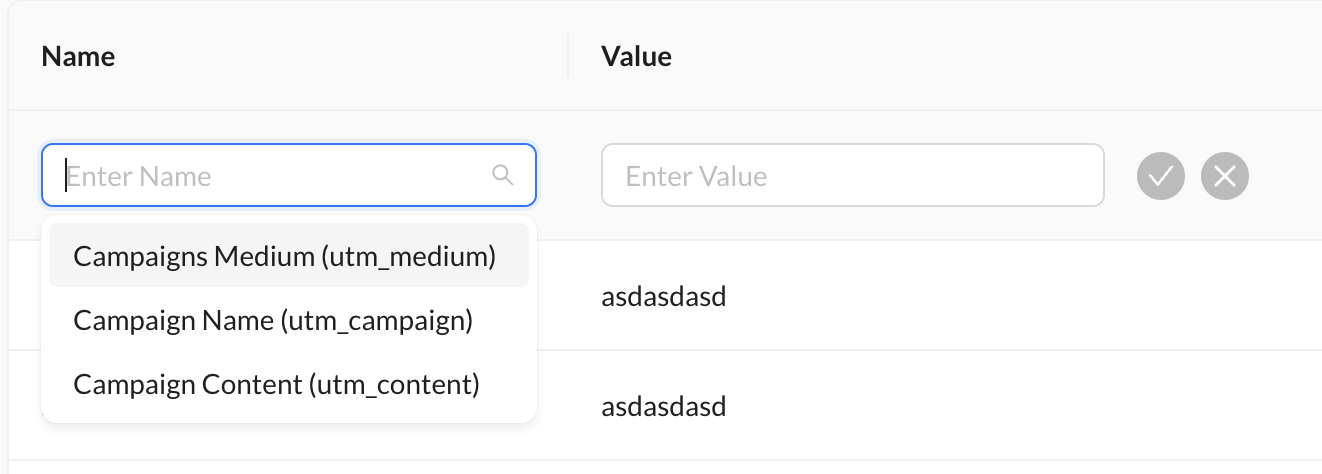This screenshot has width=1322, height=474.
Task: Cancel the new entry with X icon
Action: pyautogui.click(x=1225, y=177)
